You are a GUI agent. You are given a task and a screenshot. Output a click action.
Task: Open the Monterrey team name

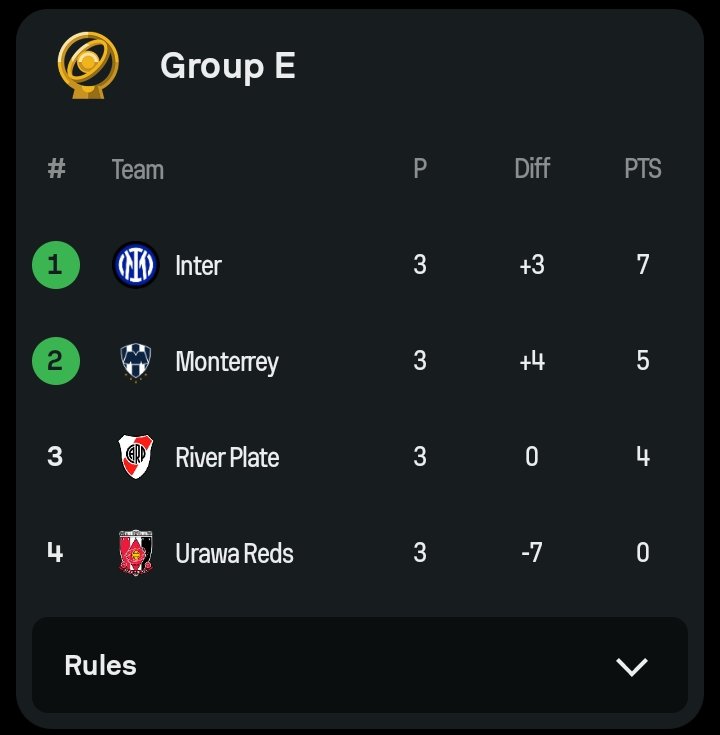(x=227, y=362)
